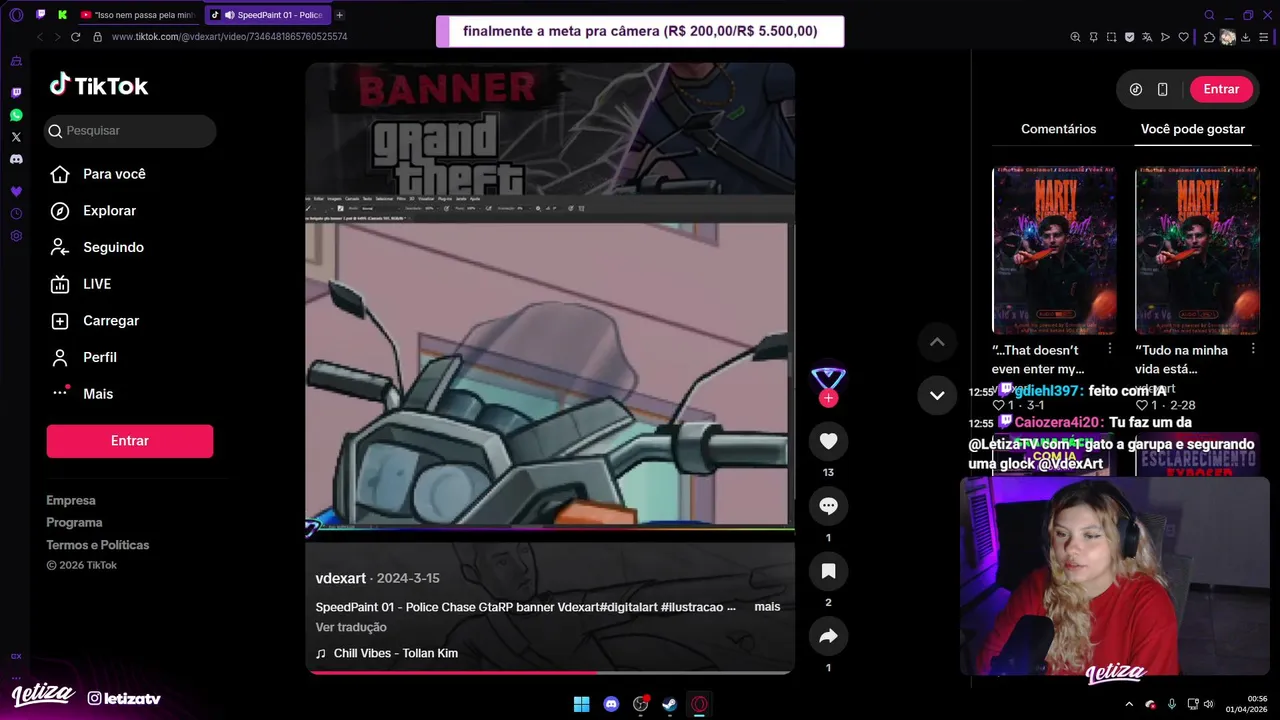
Task: Open Twitch in Opera sidebar
Action: (x=16, y=92)
